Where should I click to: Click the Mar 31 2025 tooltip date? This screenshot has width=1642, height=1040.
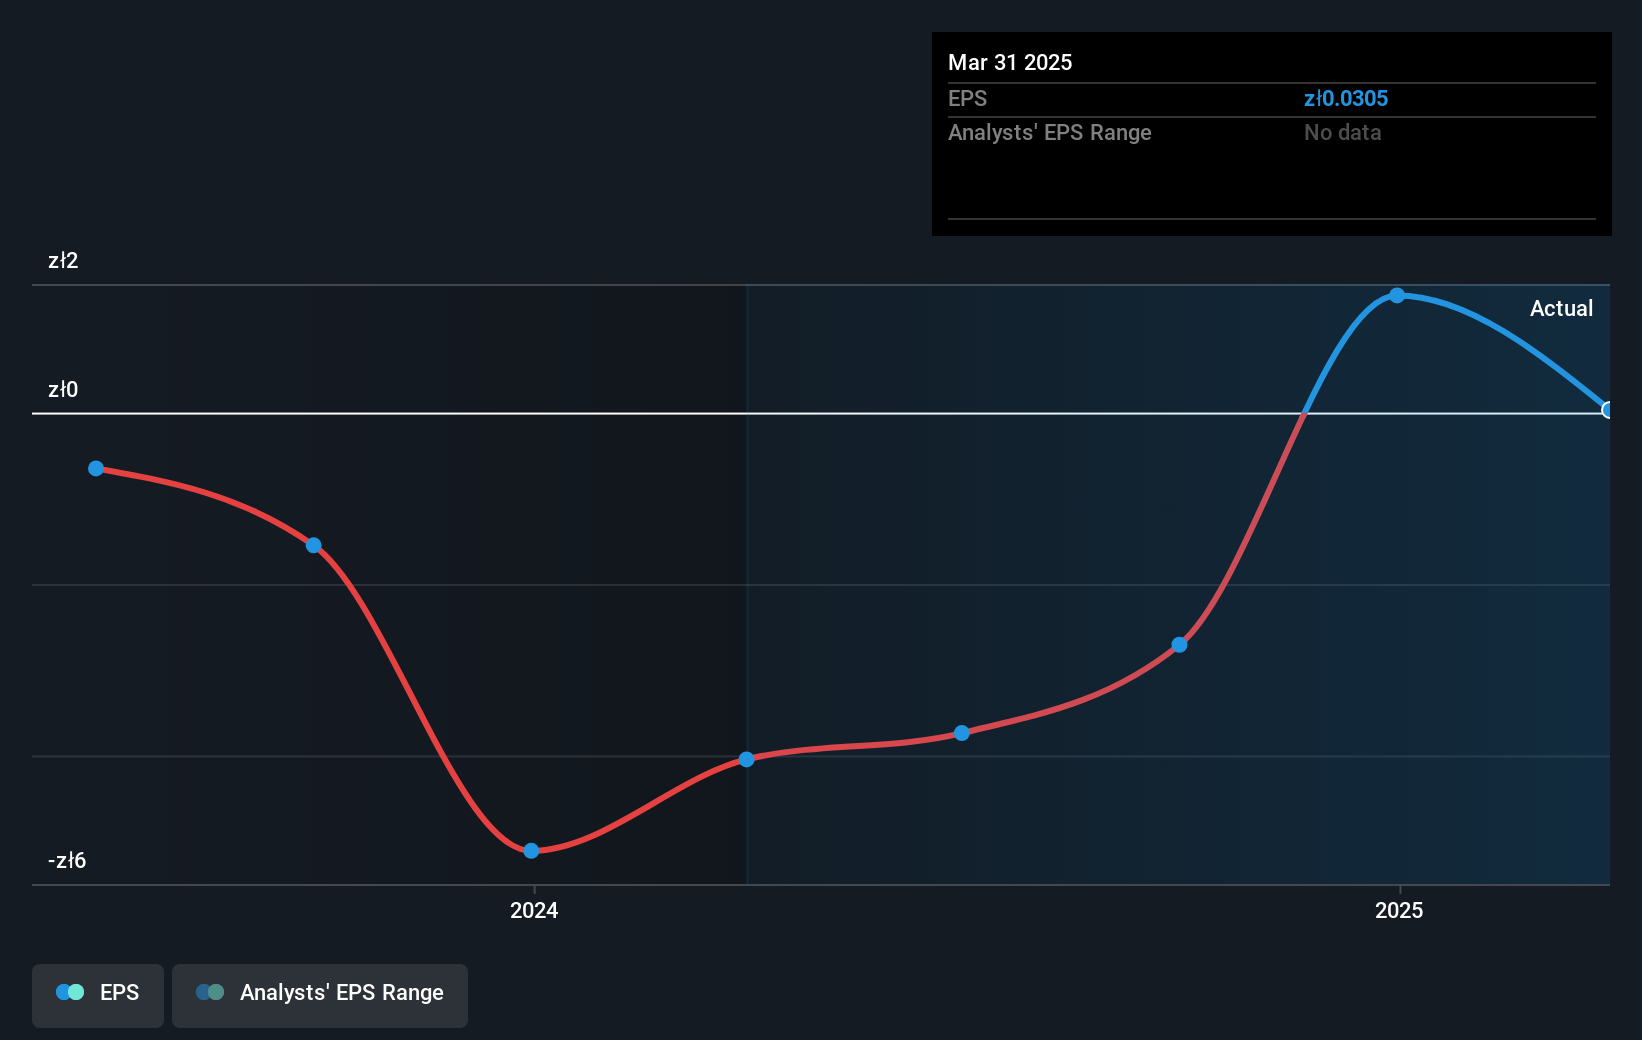pos(1010,62)
